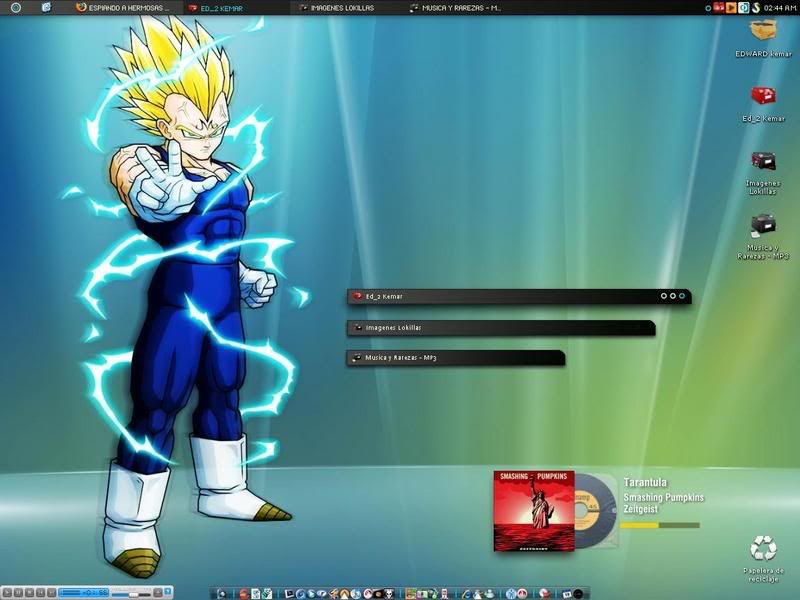Click the 'Tarantula' track title
The image size is (800, 600).
pyautogui.click(x=645, y=482)
